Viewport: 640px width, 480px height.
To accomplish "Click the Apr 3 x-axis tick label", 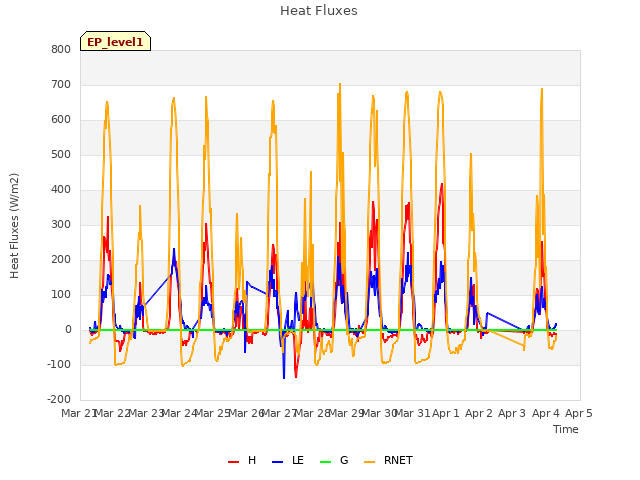I will click(512, 413).
